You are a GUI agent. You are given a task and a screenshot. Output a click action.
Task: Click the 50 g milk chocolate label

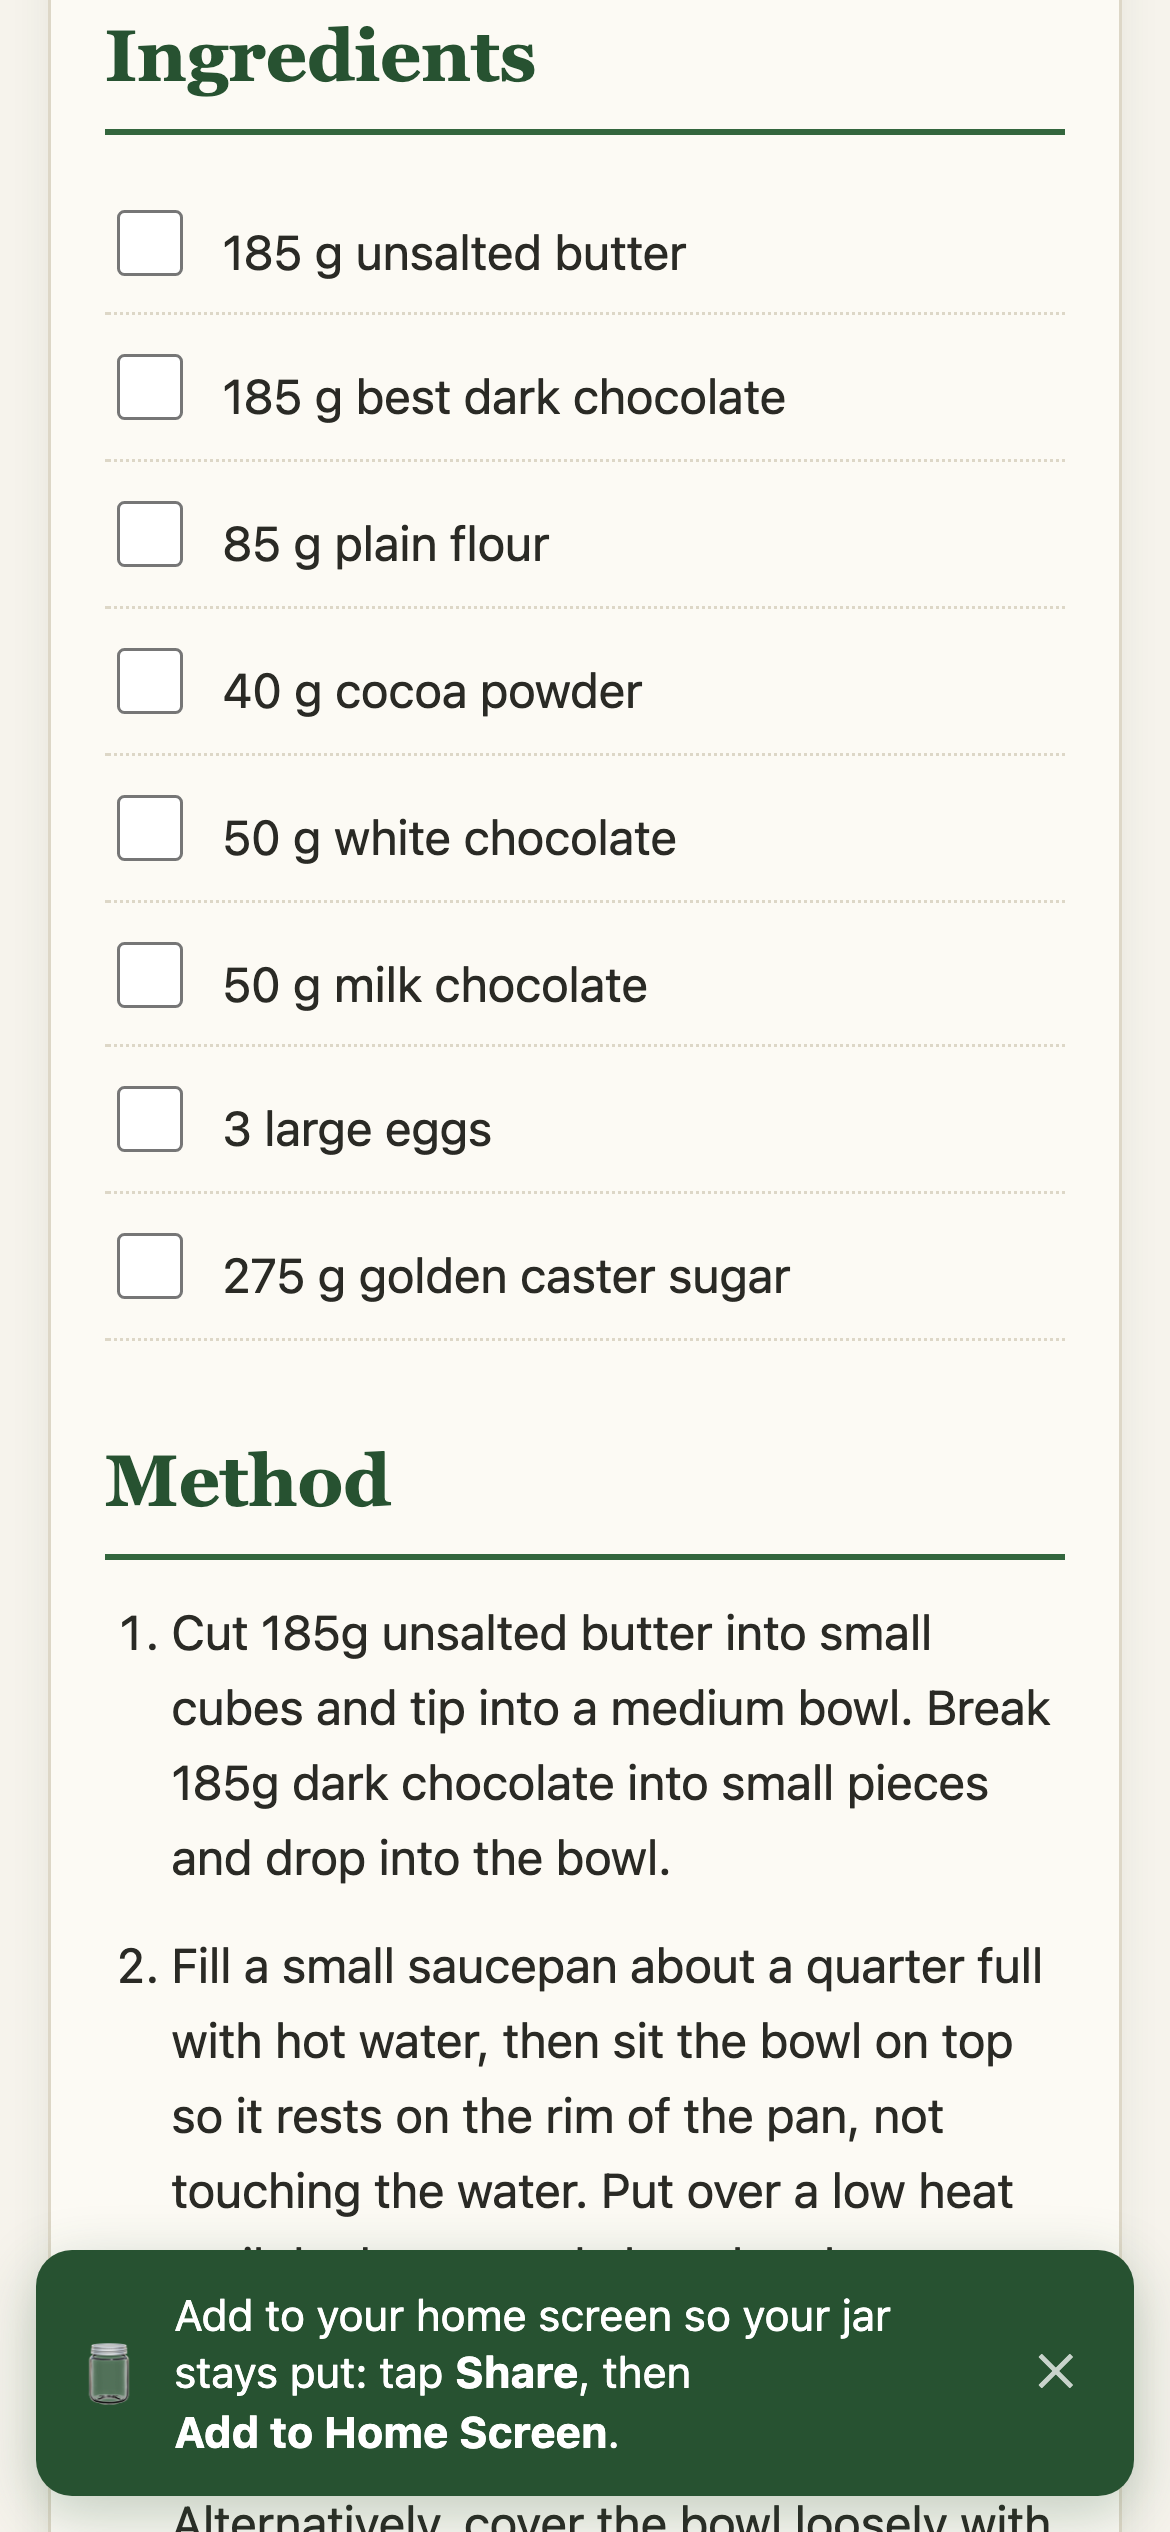[435, 986]
